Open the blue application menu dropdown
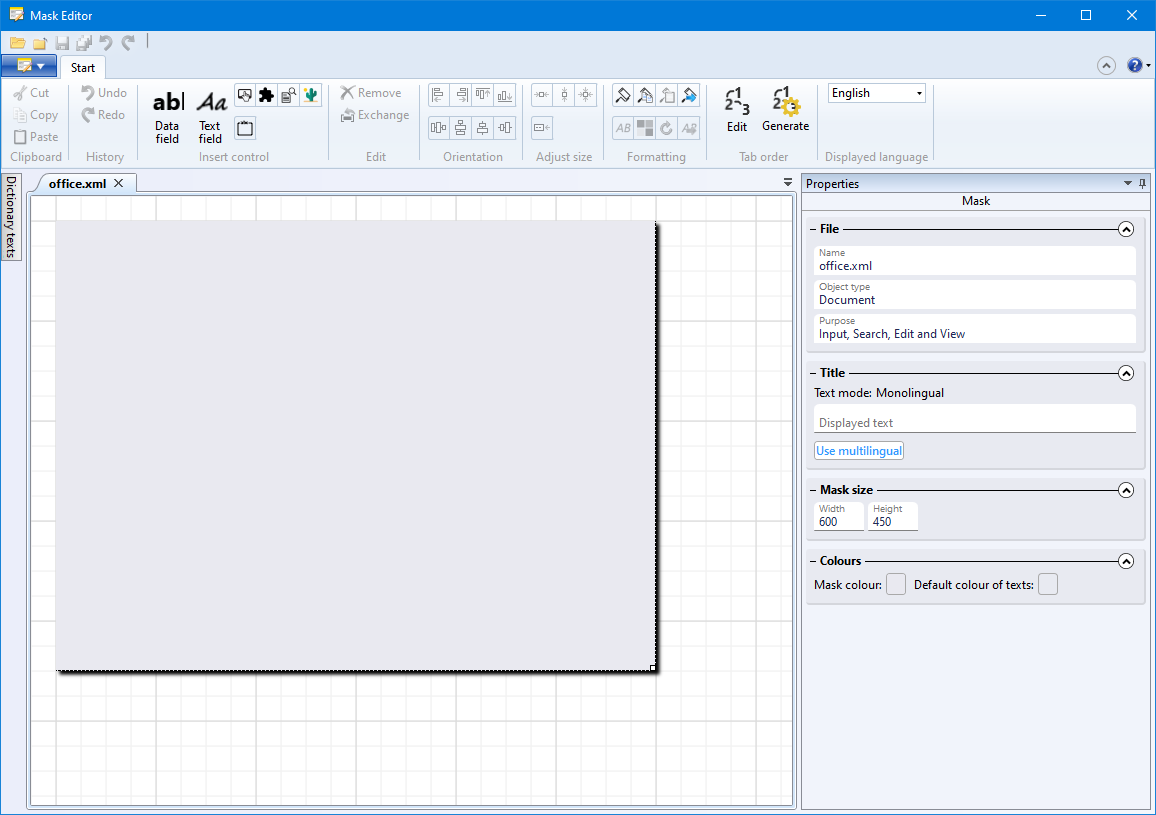This screenshot has width=1156, height=815. coord(29,66)
